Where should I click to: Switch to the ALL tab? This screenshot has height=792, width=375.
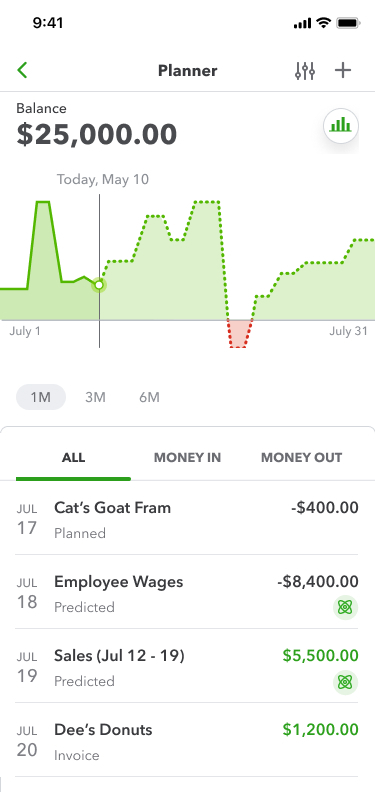pos(73,458)
